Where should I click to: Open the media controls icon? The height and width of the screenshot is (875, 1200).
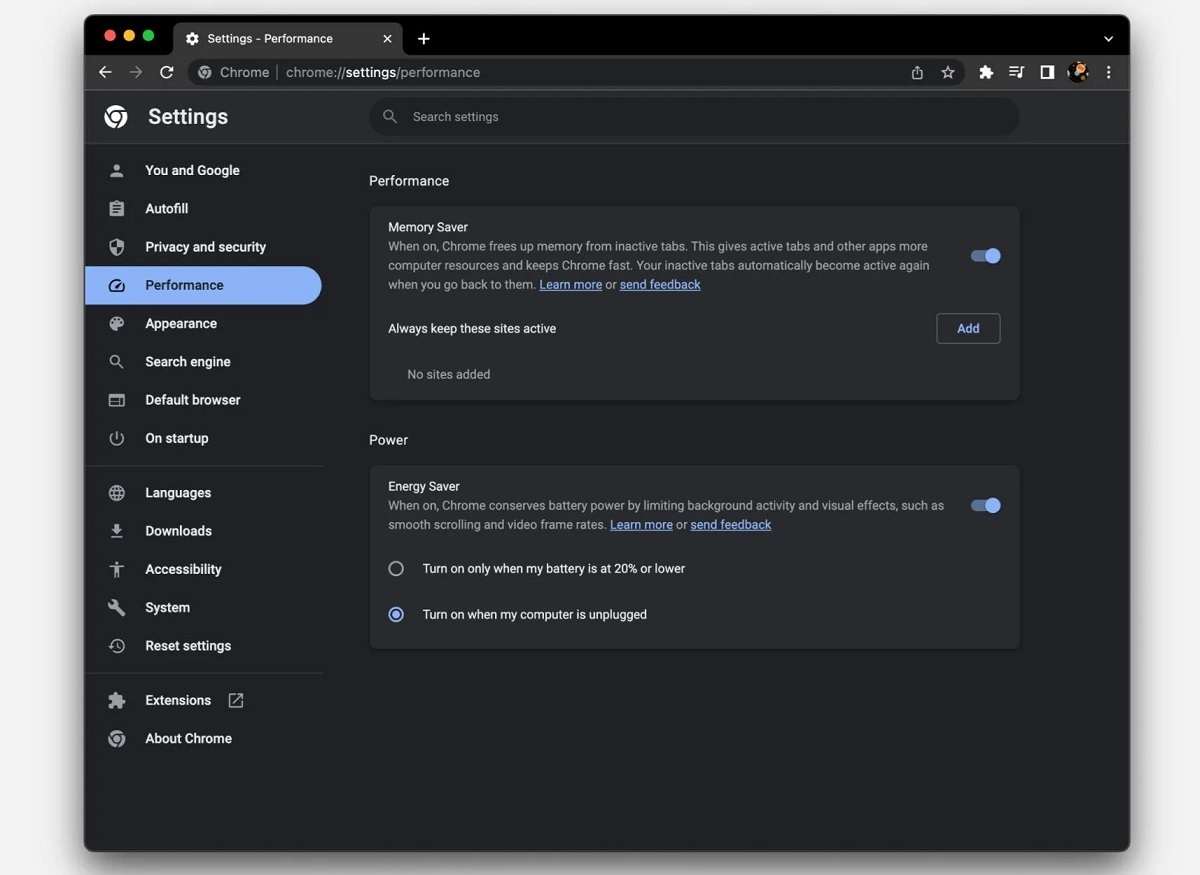(1016, 72)
